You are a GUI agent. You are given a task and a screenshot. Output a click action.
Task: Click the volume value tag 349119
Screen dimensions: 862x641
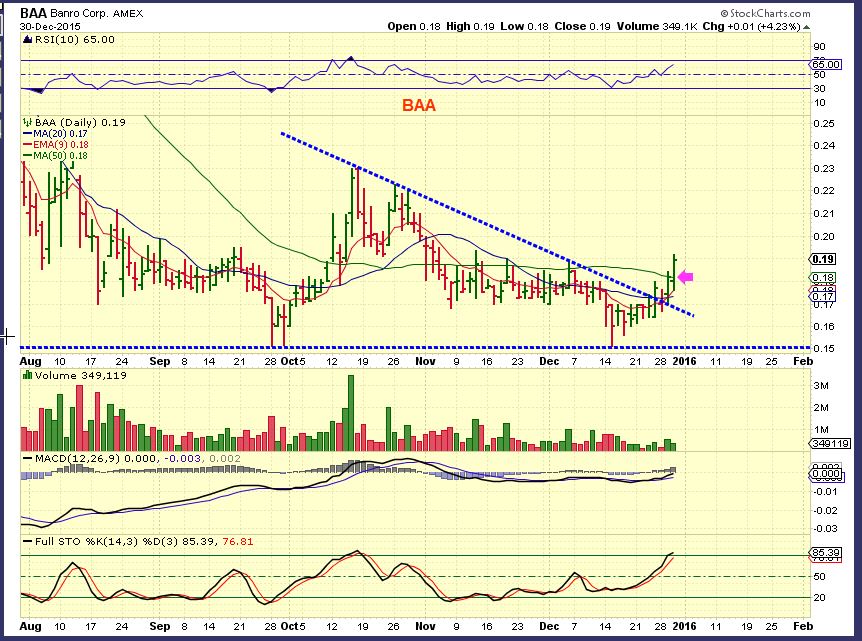[x=830, y=443]
